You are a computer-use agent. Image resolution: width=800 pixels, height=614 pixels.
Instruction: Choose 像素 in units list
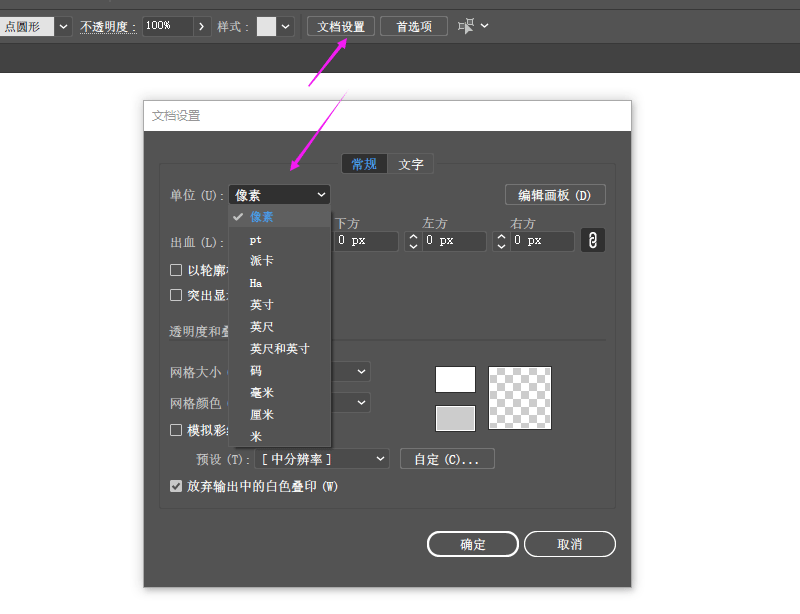(280, 217)
